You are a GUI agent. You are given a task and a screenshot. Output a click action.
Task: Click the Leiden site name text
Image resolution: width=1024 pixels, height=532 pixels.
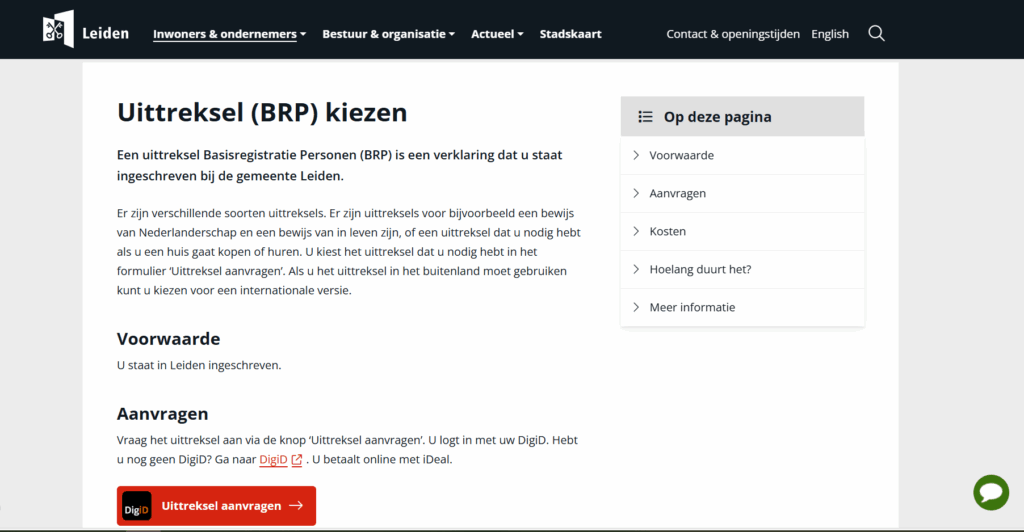tap(105, 33)
